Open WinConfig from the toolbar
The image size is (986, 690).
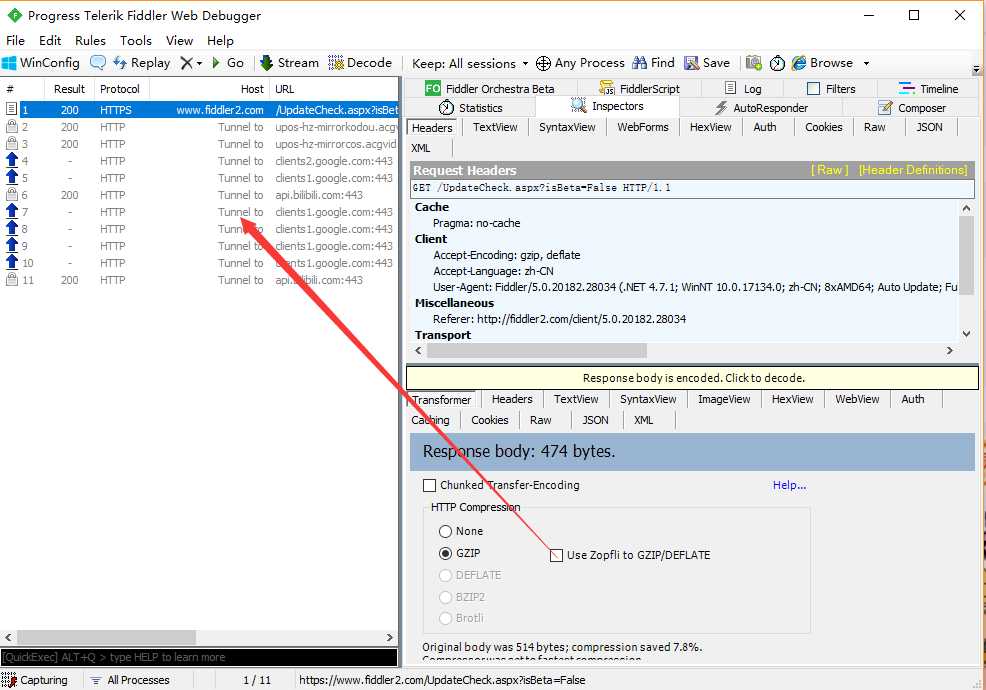41,63
